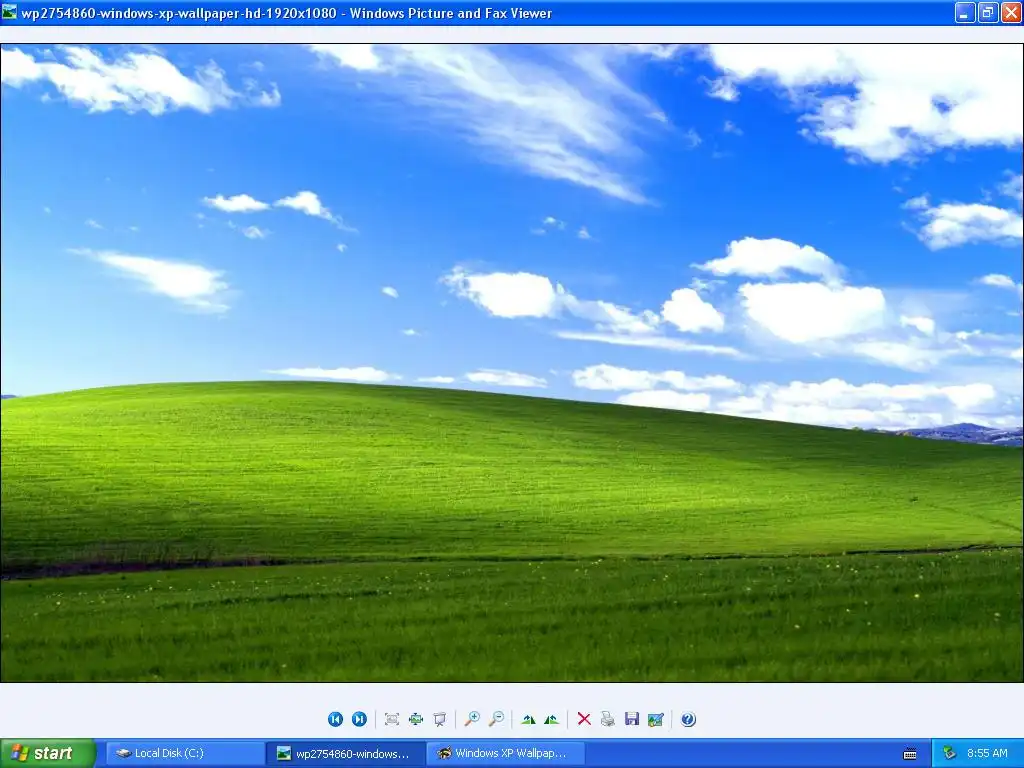Switch to Windows XP Wallpaper taskbar window

click(506, 753)
